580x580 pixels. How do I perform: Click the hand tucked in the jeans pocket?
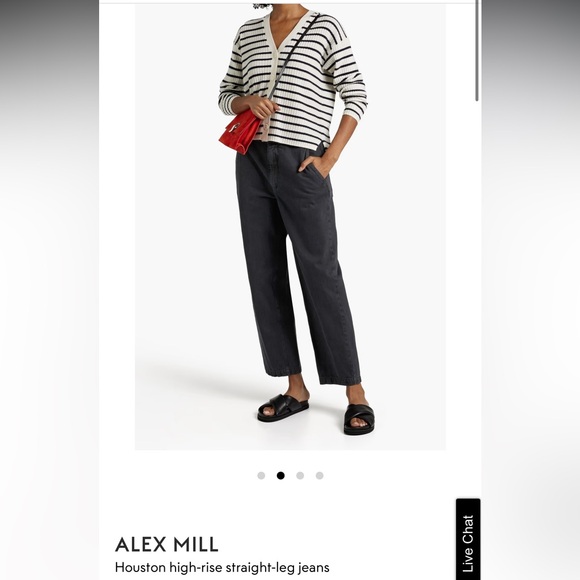[312, 165]
